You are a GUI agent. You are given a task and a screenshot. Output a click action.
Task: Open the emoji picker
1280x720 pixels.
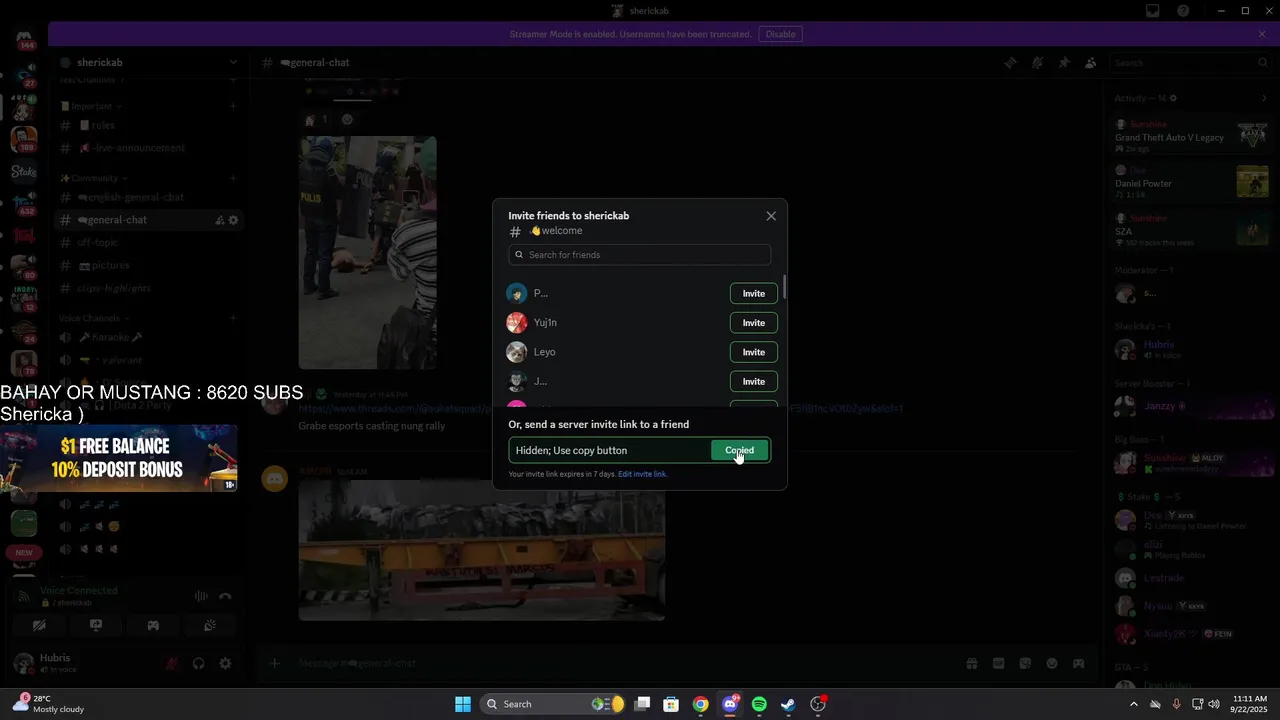[1052, 663]
